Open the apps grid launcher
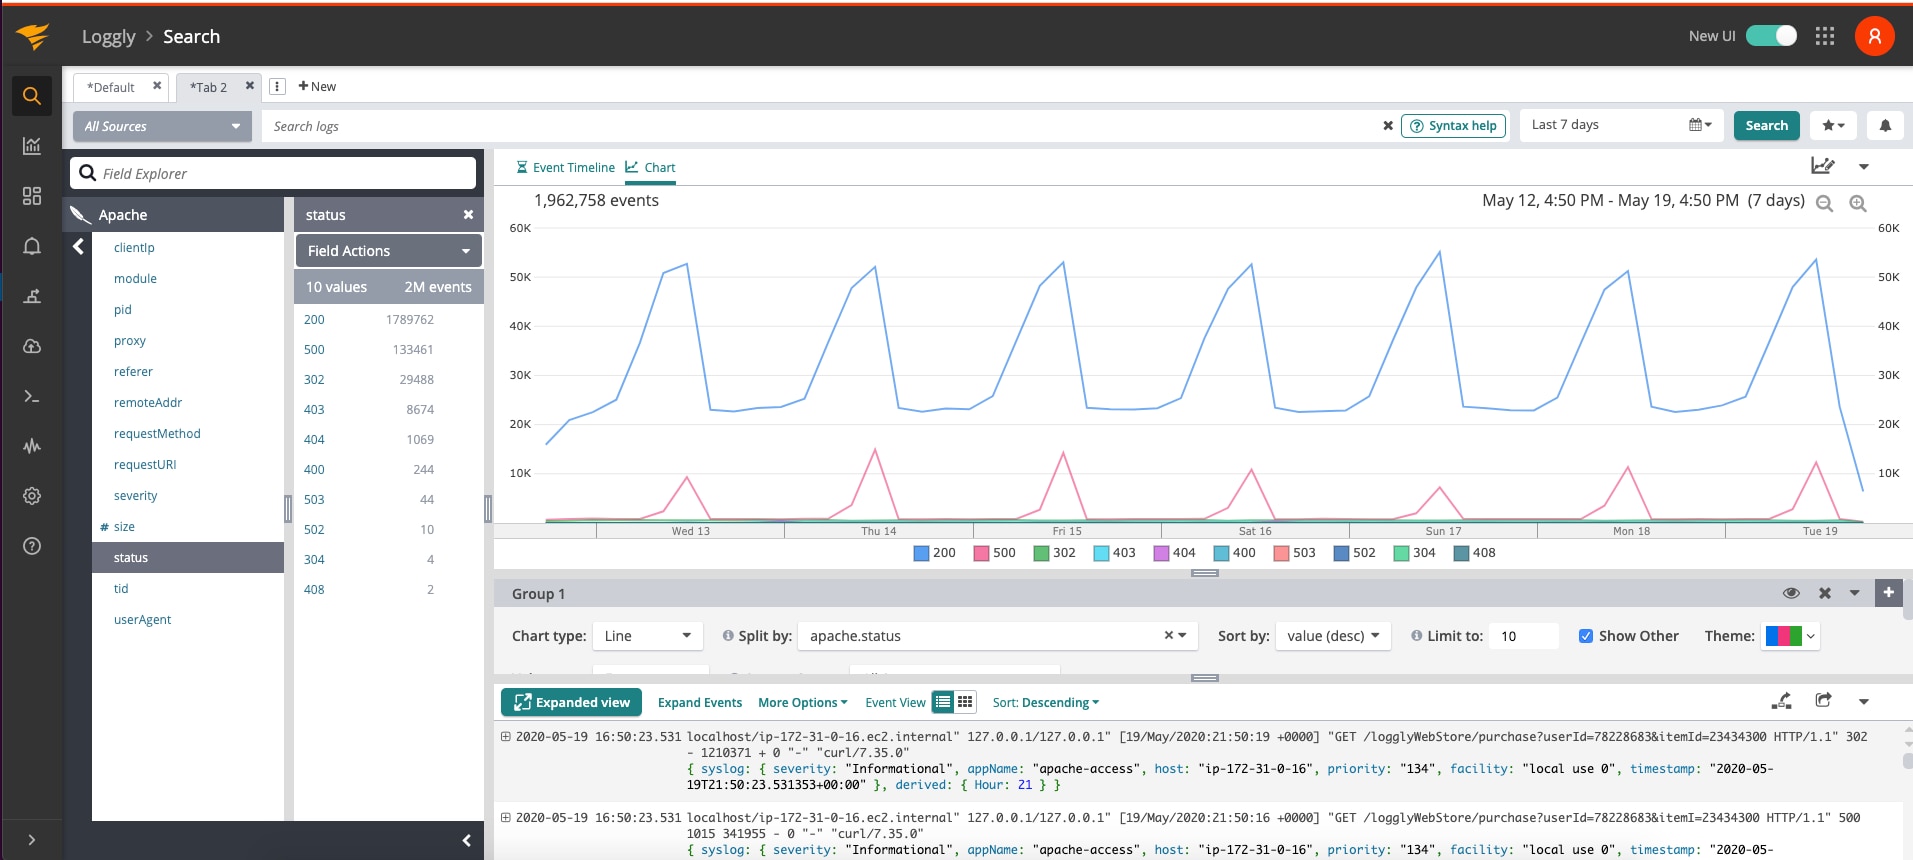The width and height of the screenshot is (1913, 860). coord(1825,36)
